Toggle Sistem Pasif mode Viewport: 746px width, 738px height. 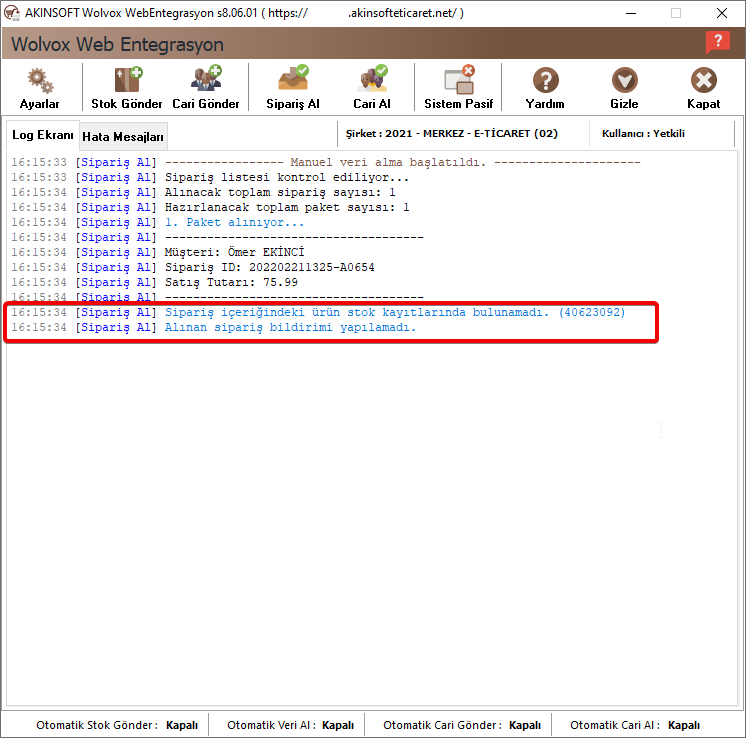click(x=458, y=89)
